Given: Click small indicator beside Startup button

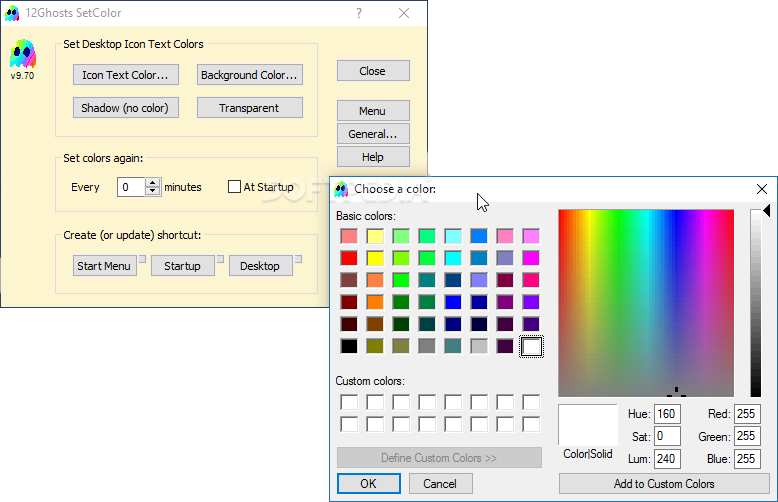Looking at the screenshot, I should pos(220,259).
